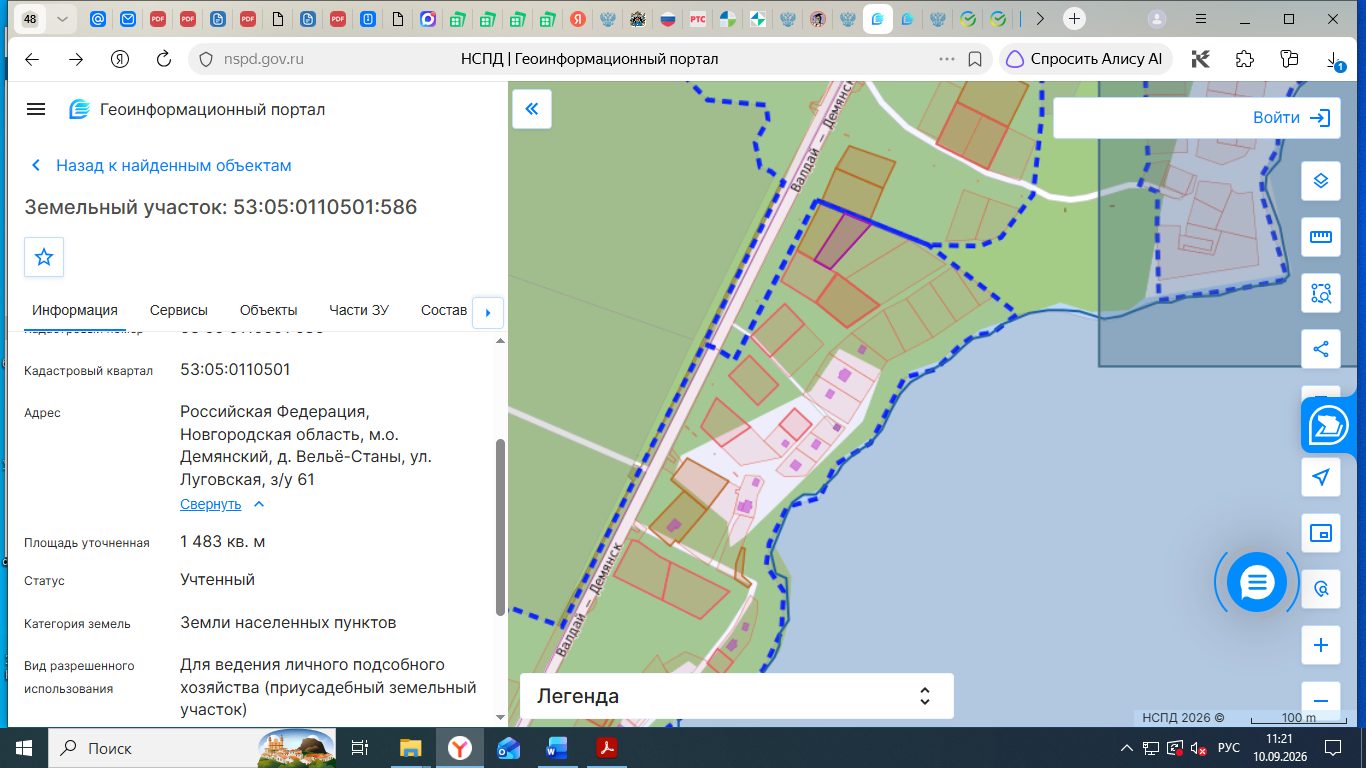Bookmark the page in the address bar
Viewport: 1366px width, 768px height.
coord(975,59)
